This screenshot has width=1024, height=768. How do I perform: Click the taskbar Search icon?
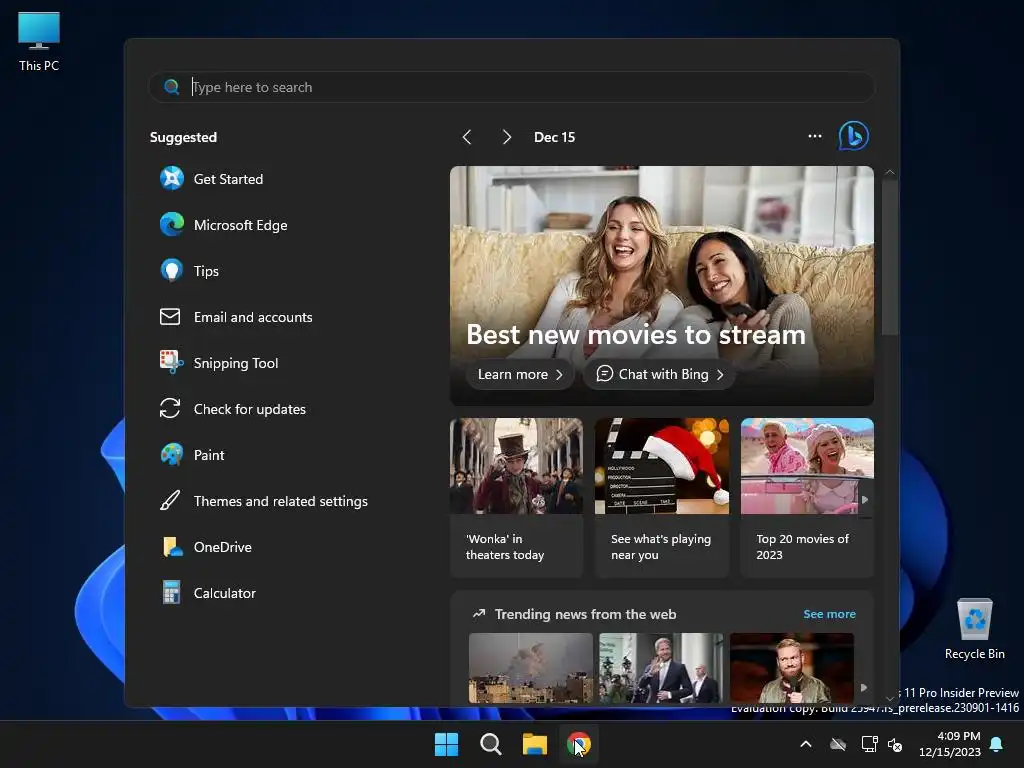(490, 744)
